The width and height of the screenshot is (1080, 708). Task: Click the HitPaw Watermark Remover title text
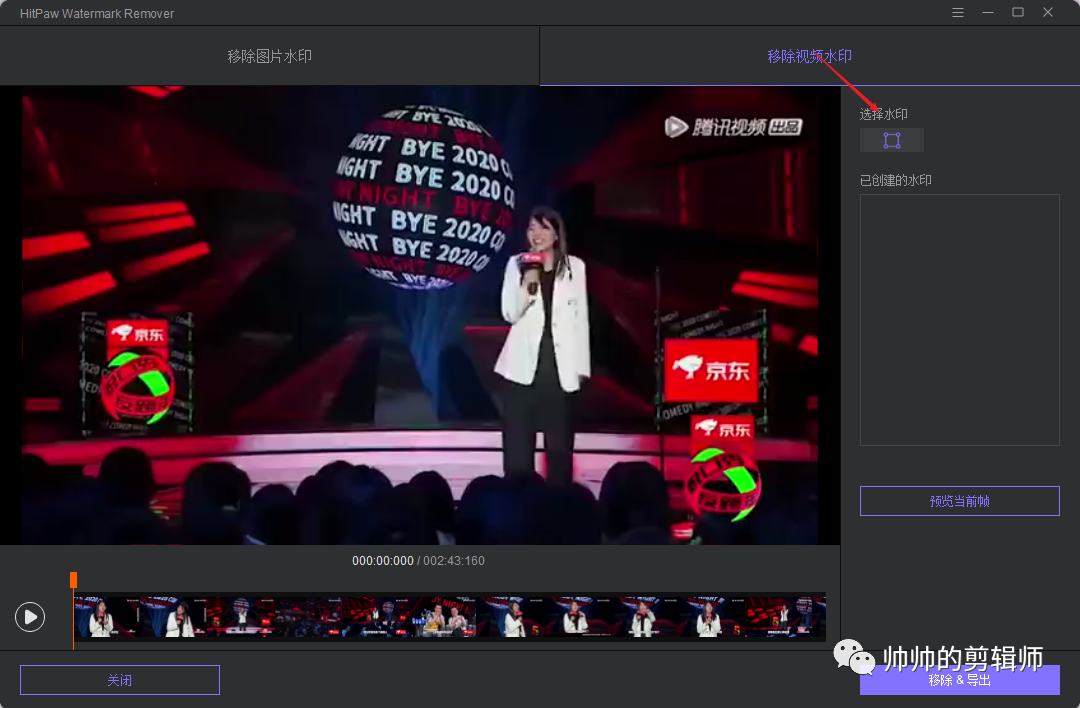pos(97,14)
